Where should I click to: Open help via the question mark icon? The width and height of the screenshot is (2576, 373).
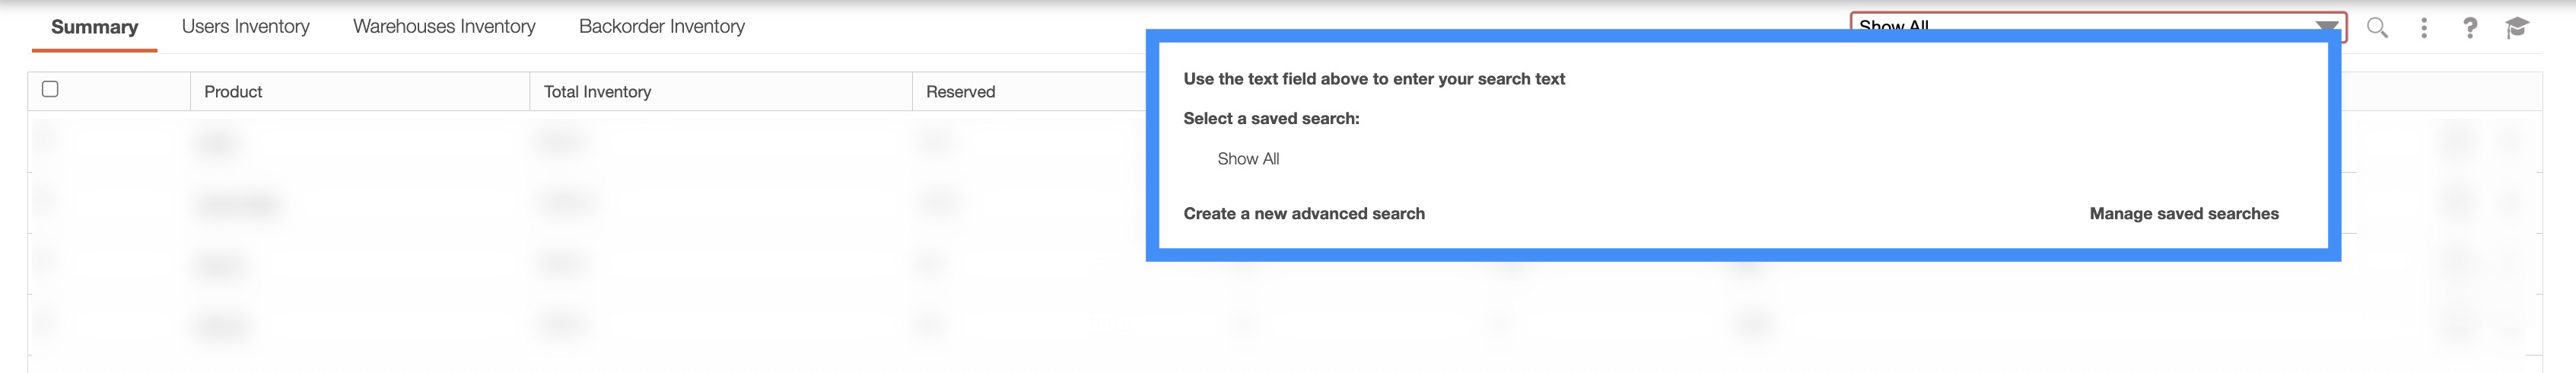coord(2470,28)
